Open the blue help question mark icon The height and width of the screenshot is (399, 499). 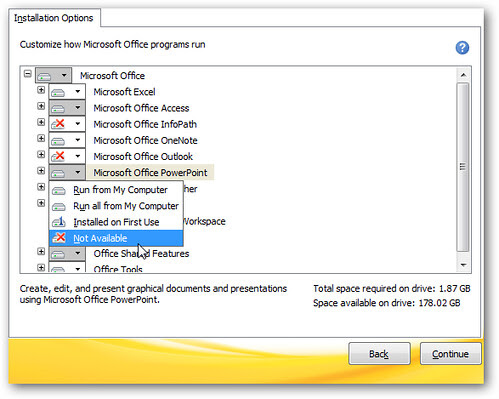coord(462,48)
